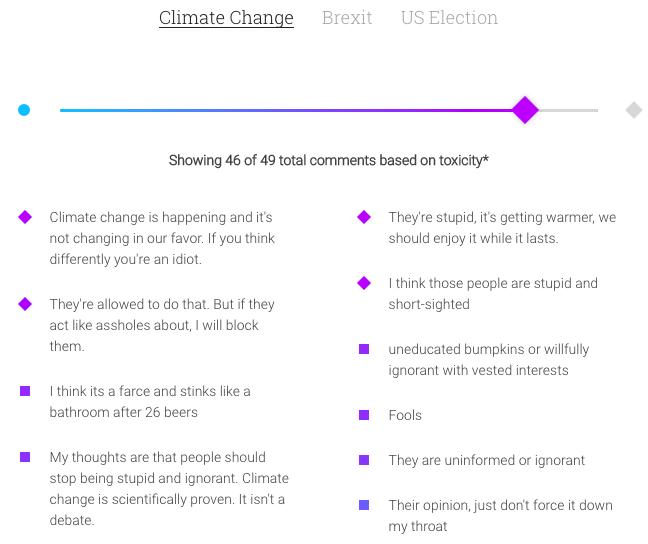Open the US Election tab
This screenshot has height=544, width=648.
click(x=449, y=18)
